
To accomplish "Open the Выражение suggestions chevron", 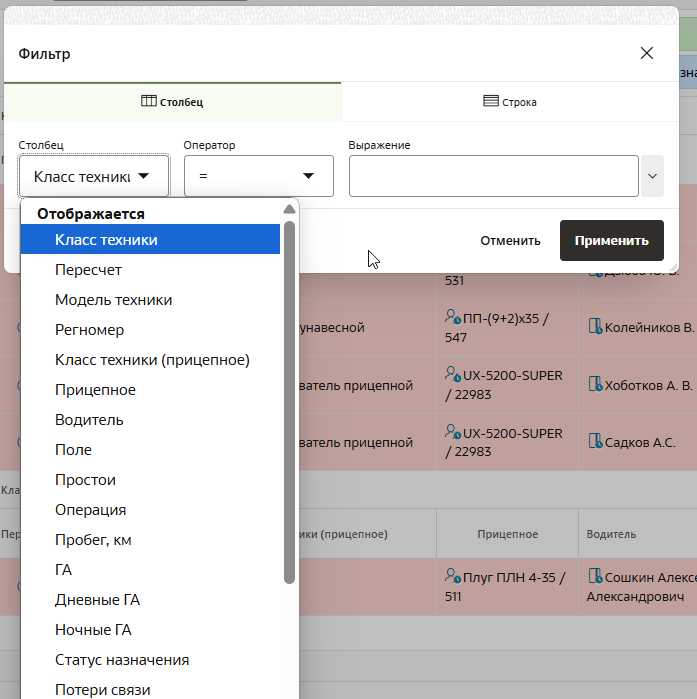I will 653,176.
